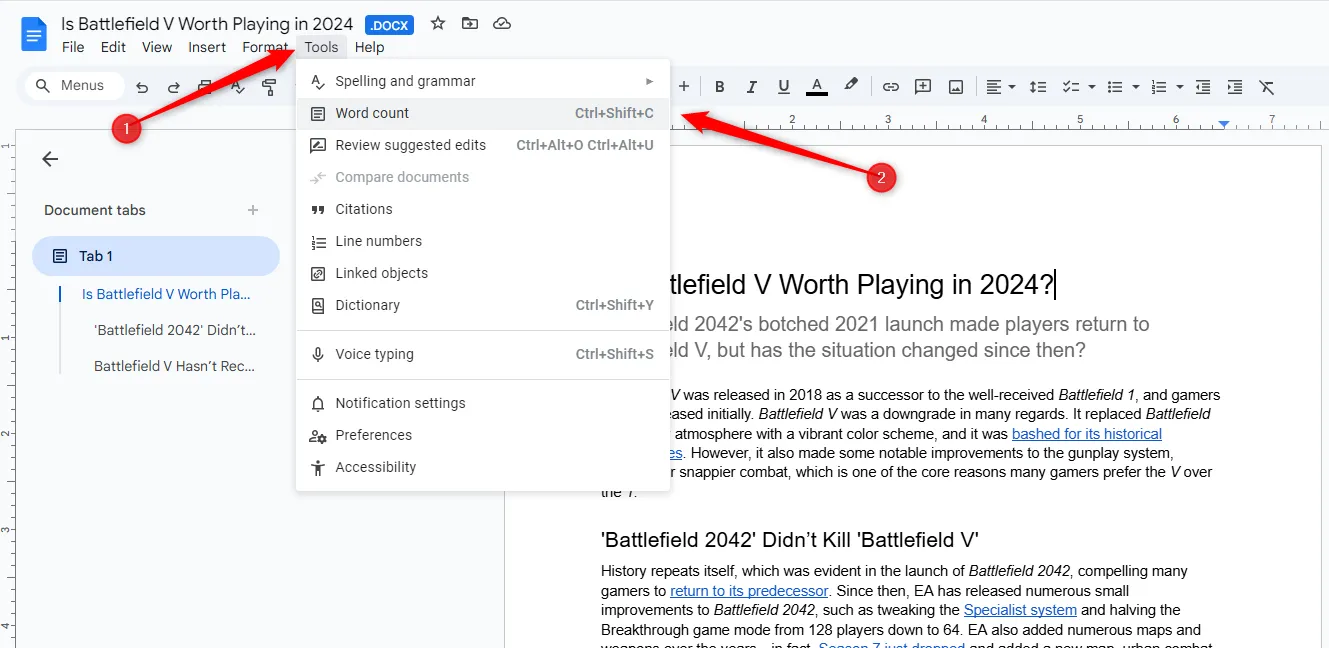
Task: Click the clear formatting icon
Action: (x=1267, y=87)
